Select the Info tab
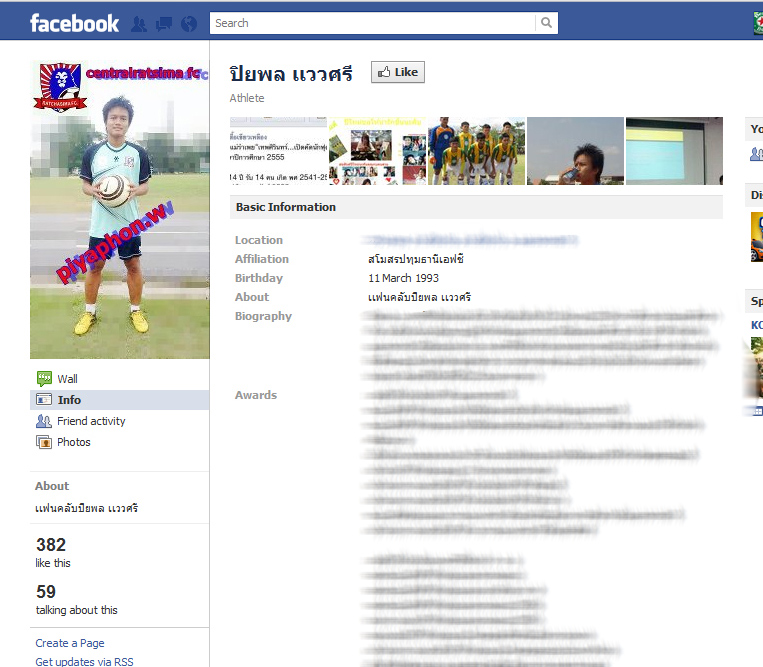763x667 pixels. point(120,400)
